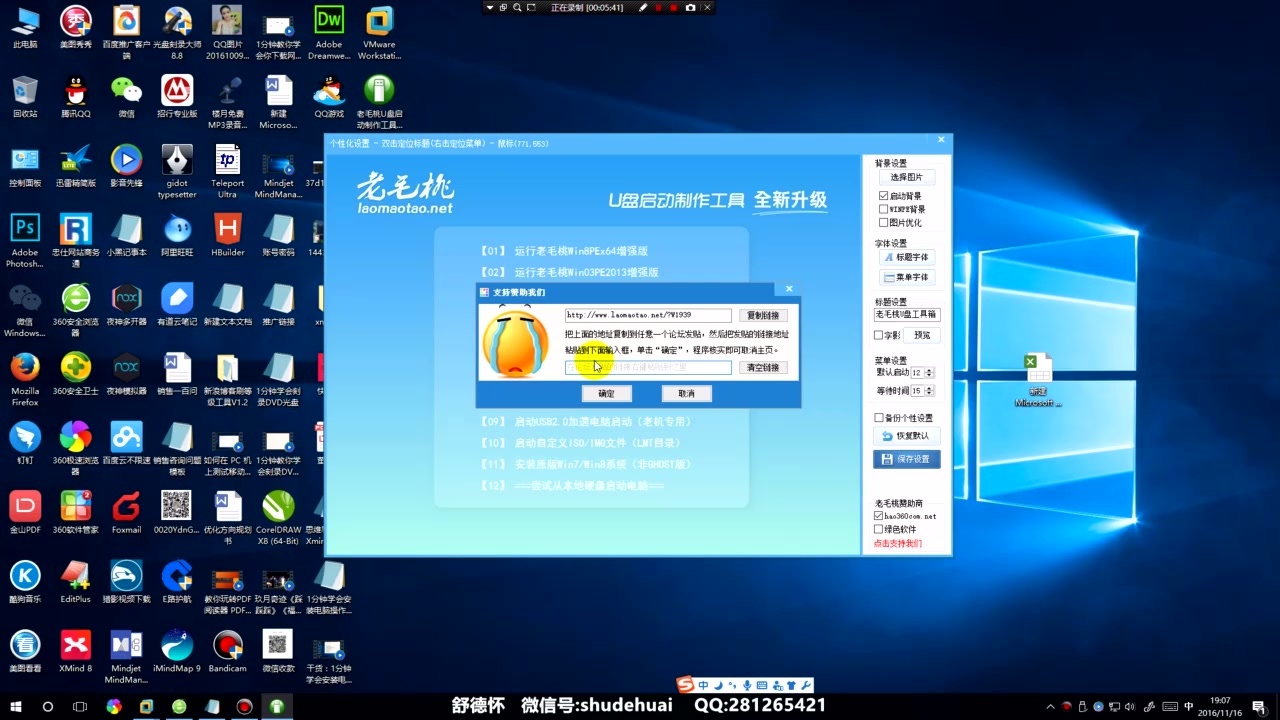Screen dimensions: 1280x720
Task: Open iMindMap 9 desktop icon
Action: coord(177,650)
